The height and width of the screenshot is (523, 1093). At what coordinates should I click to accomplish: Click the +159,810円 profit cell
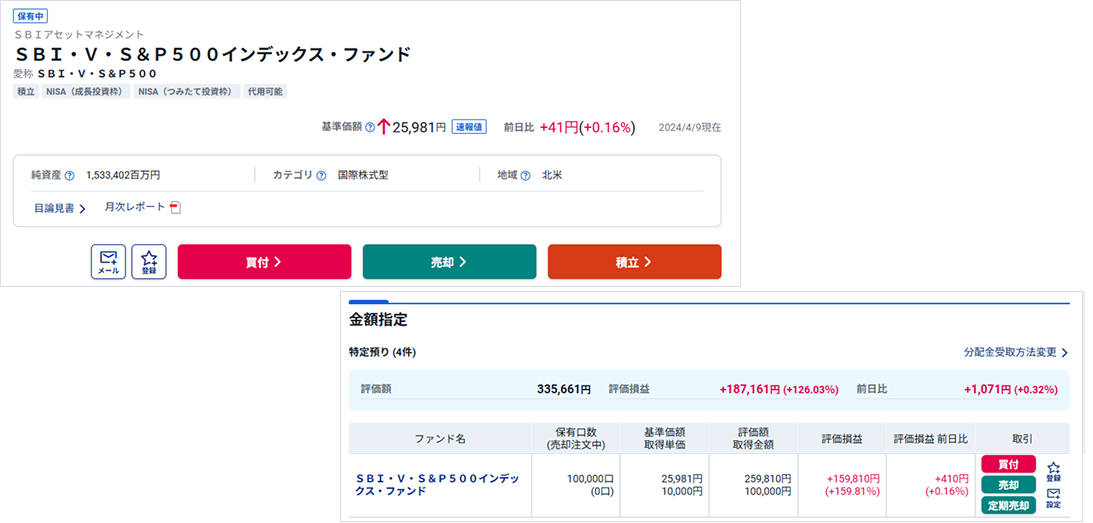[853, 479]
